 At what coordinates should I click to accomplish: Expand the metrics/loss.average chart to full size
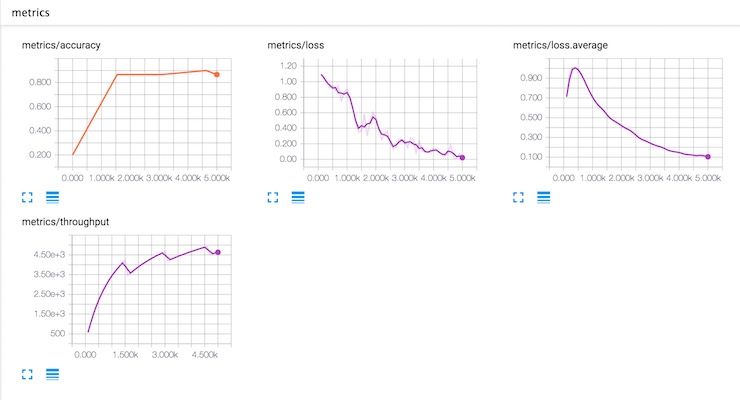518,197
